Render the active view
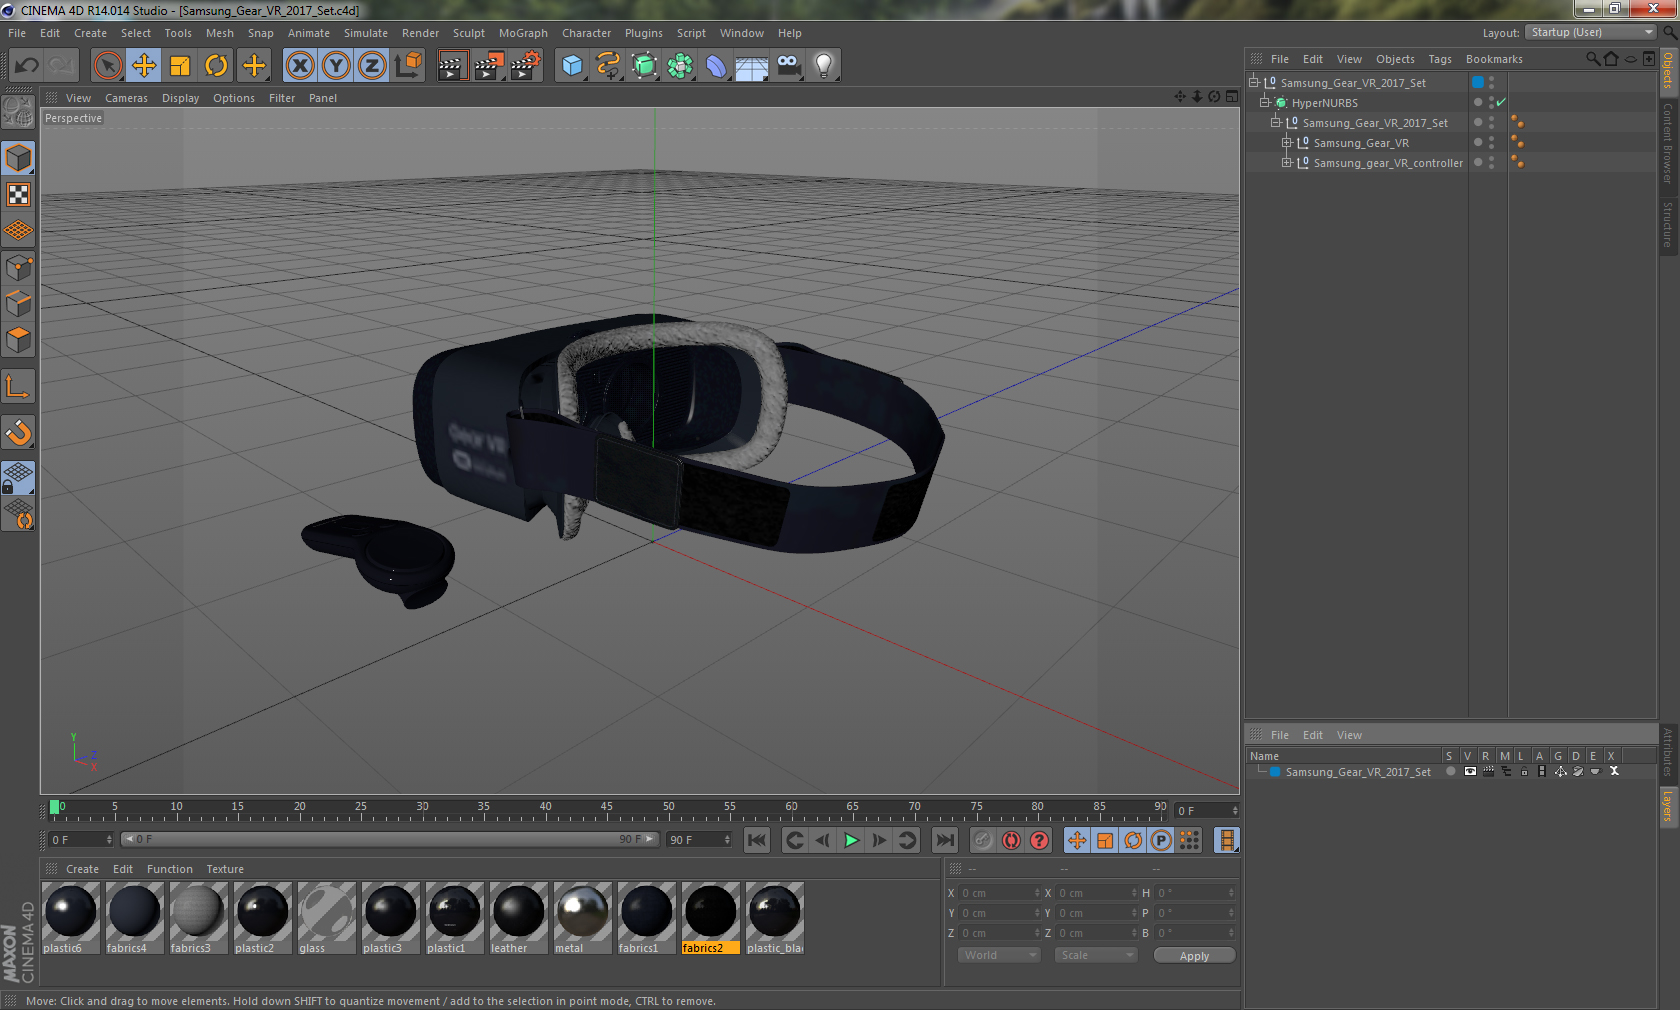 coord(452,66)
